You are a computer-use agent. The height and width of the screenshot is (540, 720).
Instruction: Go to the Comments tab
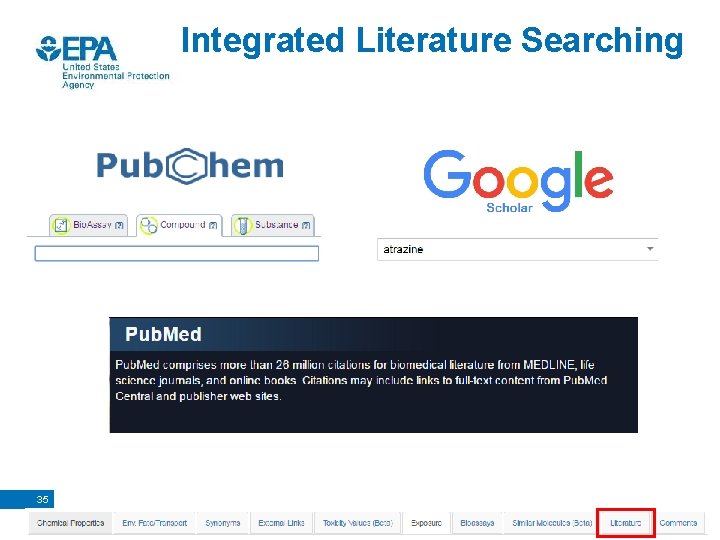coord(678,523)
